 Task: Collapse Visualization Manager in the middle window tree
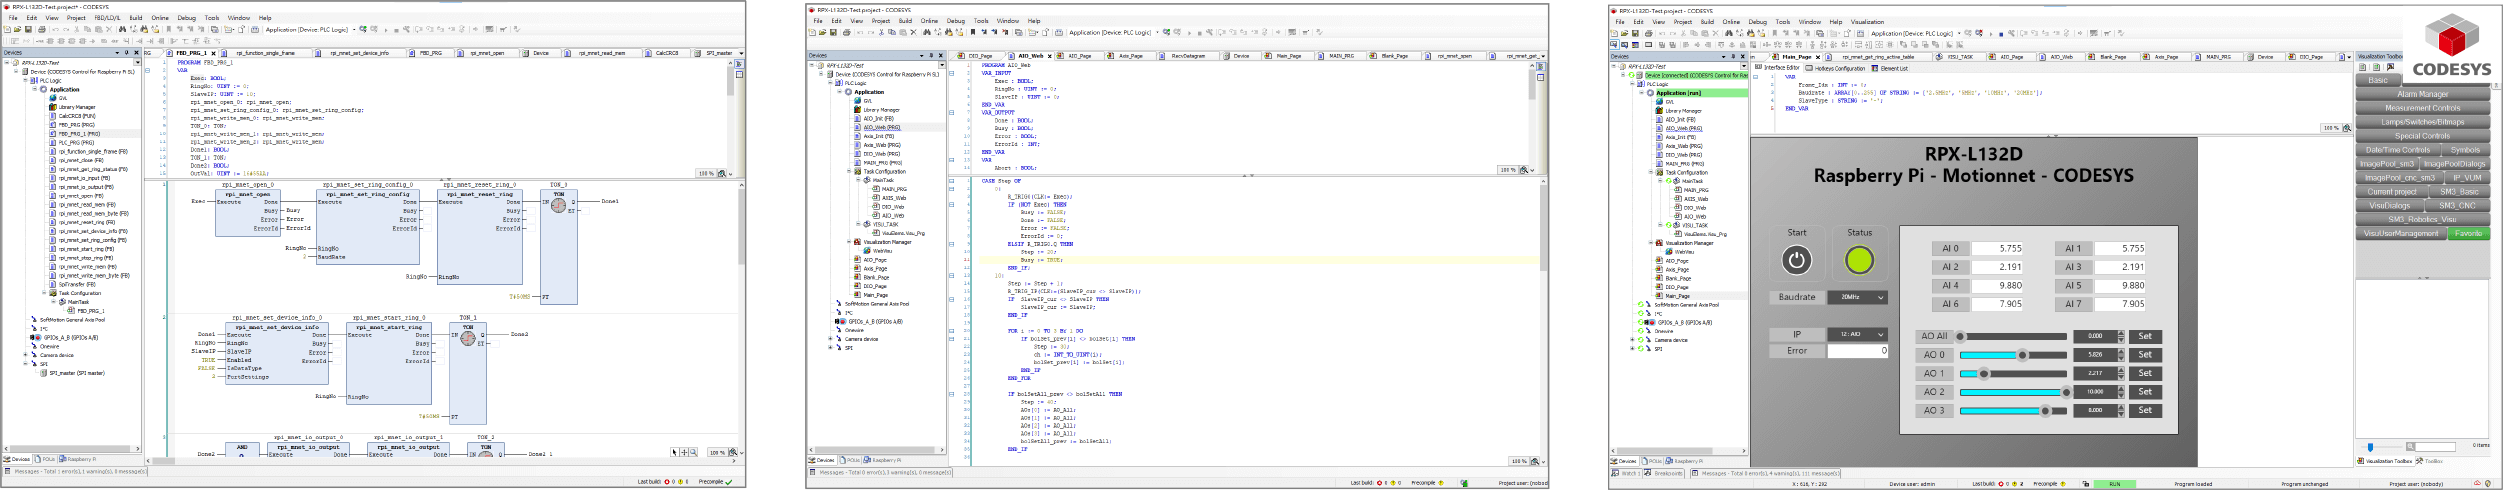tap(850, 242)
